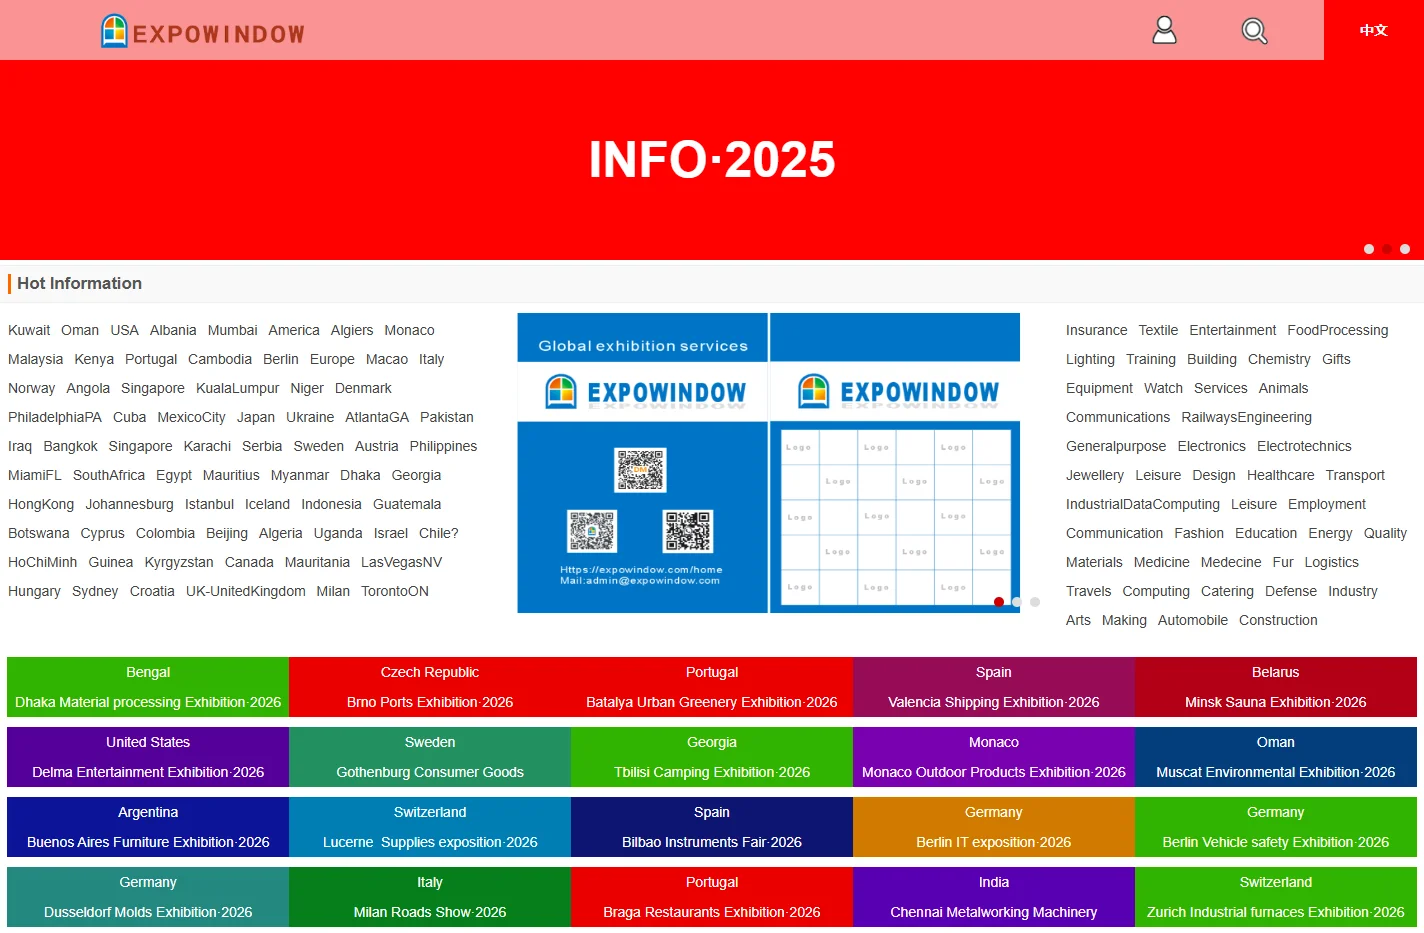Image resolution: width=1424 pixels, height=933 pixels.
Task: Open Valencia Shipping Exhibition·2026 card
Action: pos(994,687)
